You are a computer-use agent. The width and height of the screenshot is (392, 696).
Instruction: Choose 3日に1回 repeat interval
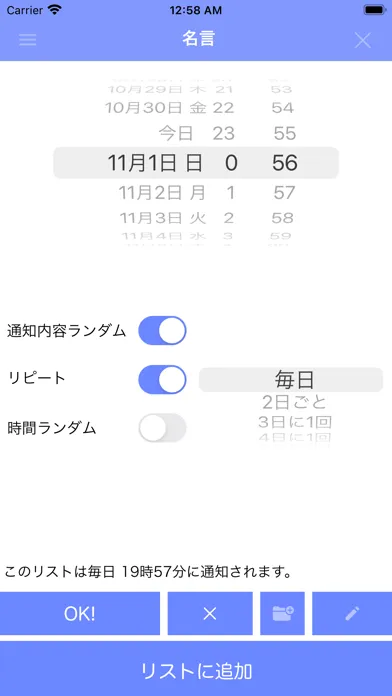pos(294,422)
